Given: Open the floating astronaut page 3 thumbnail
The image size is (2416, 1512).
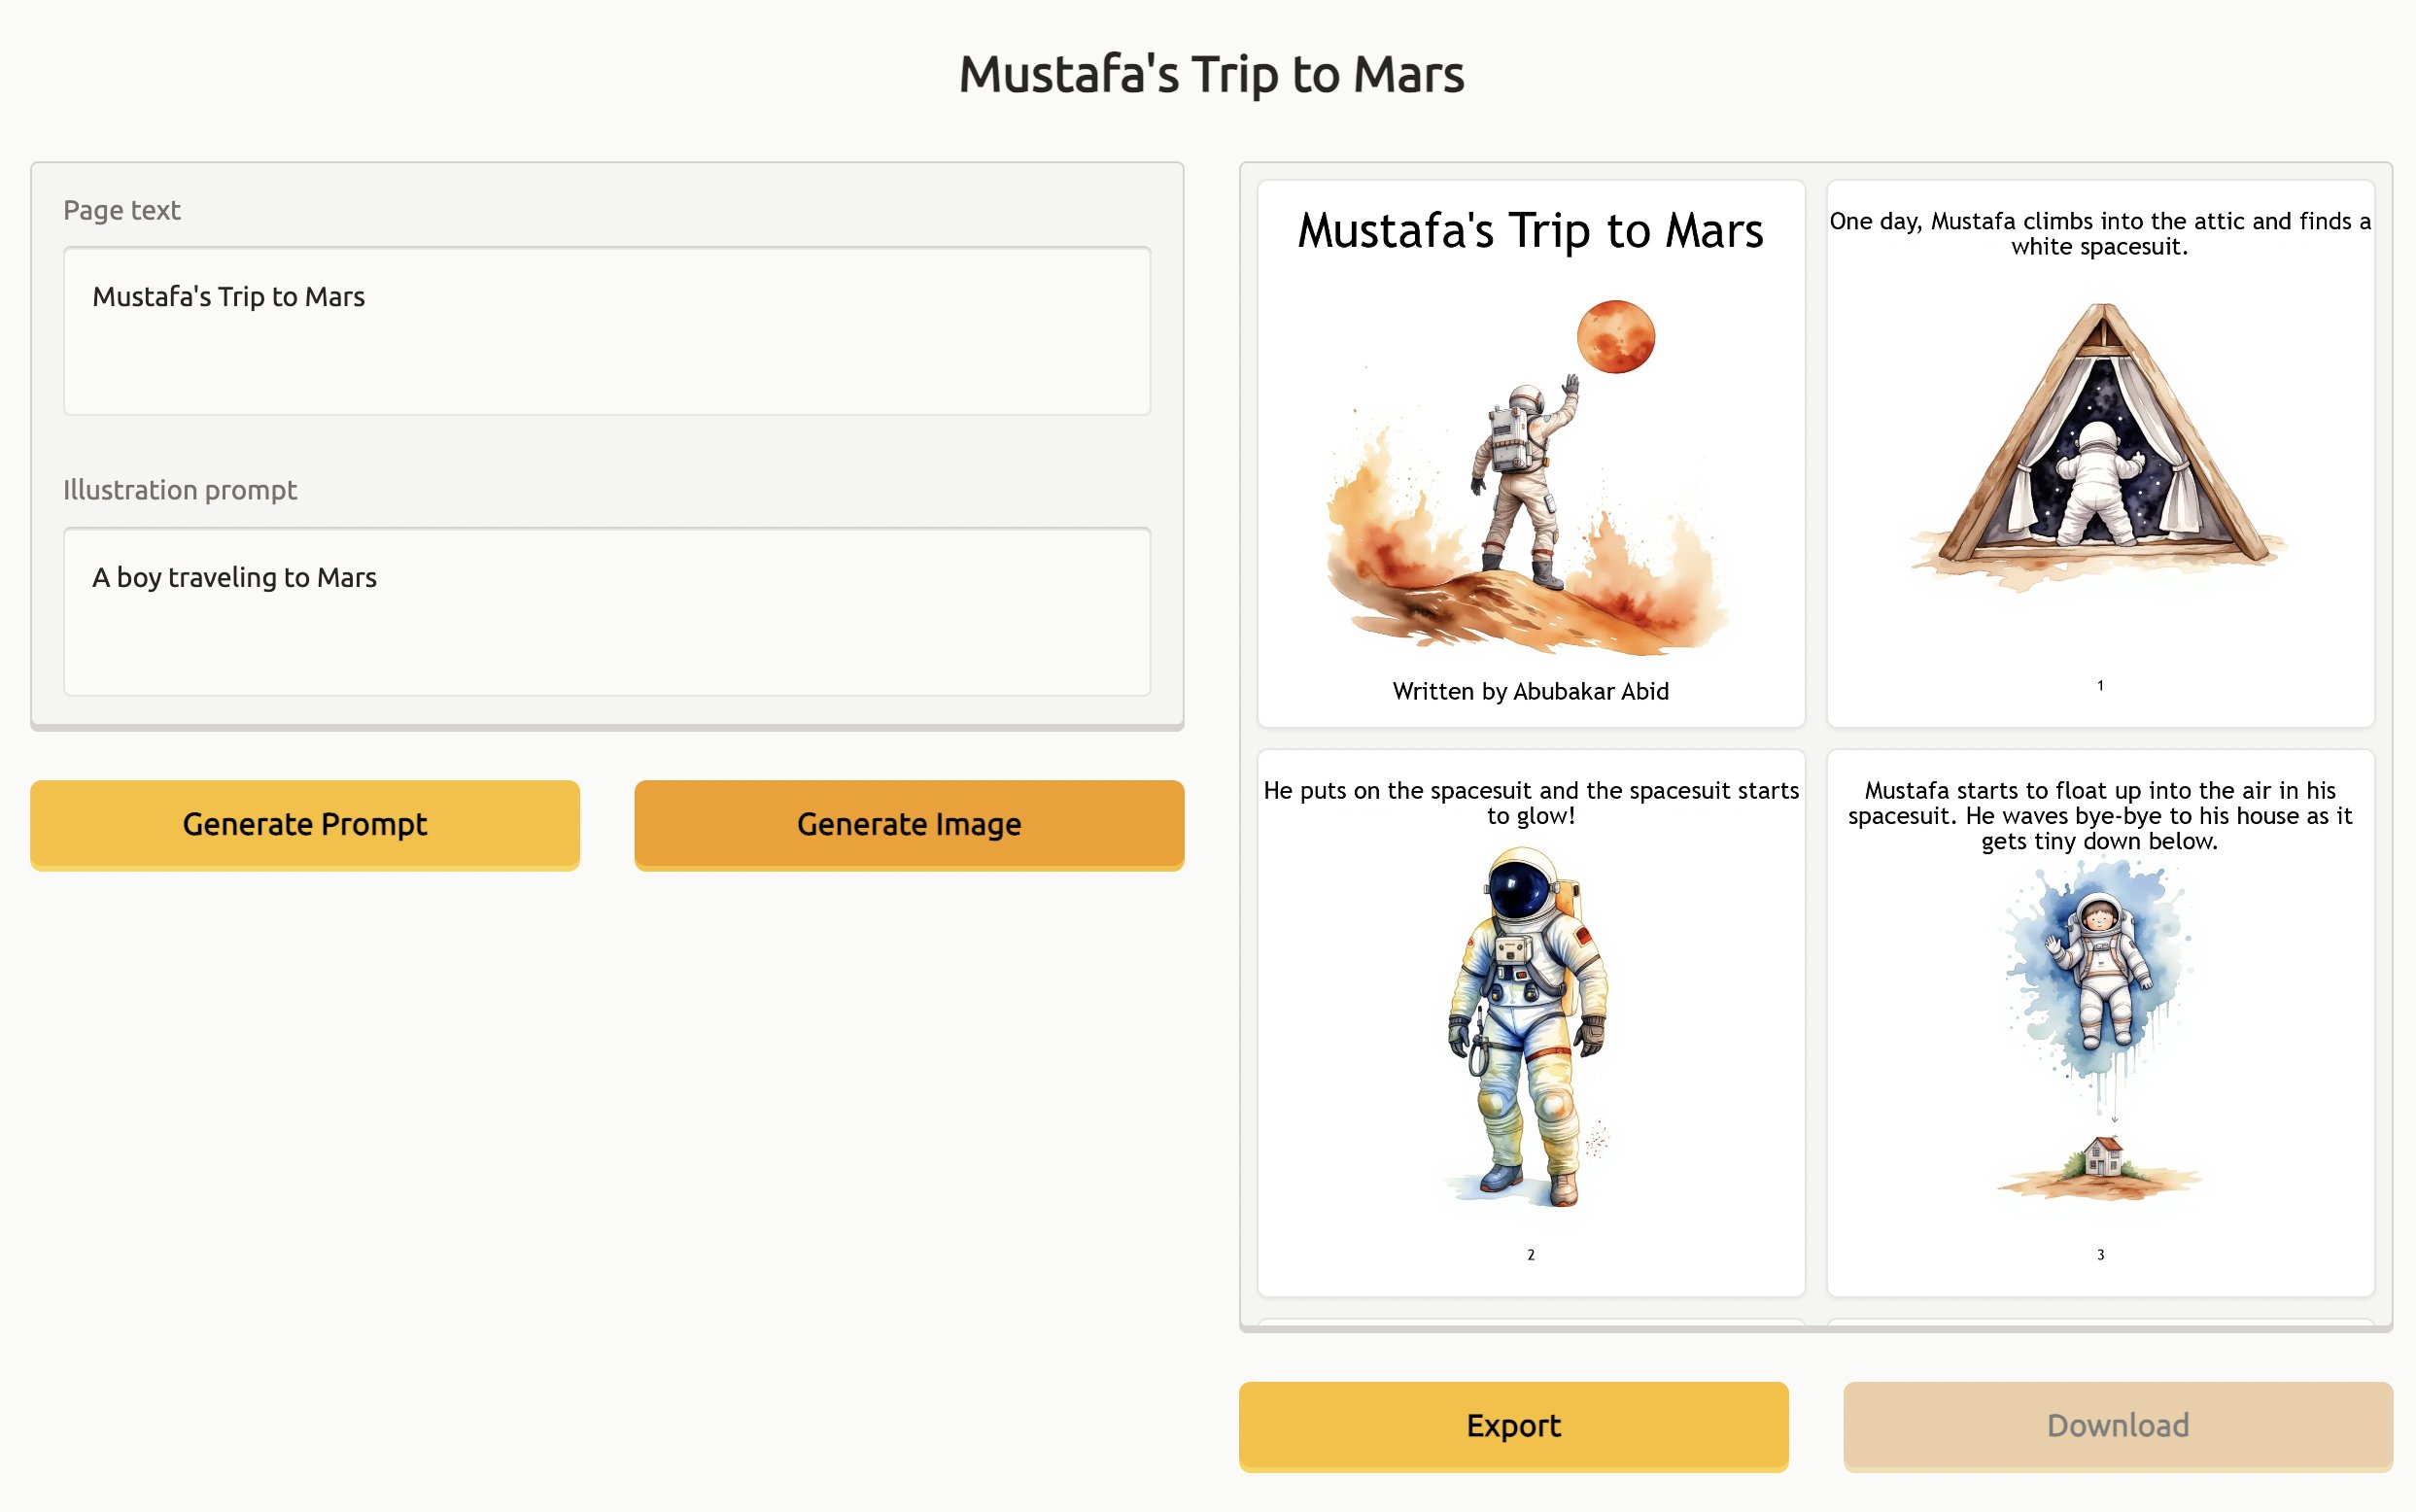Looking at the screenshot, I should [2099, 1022].
